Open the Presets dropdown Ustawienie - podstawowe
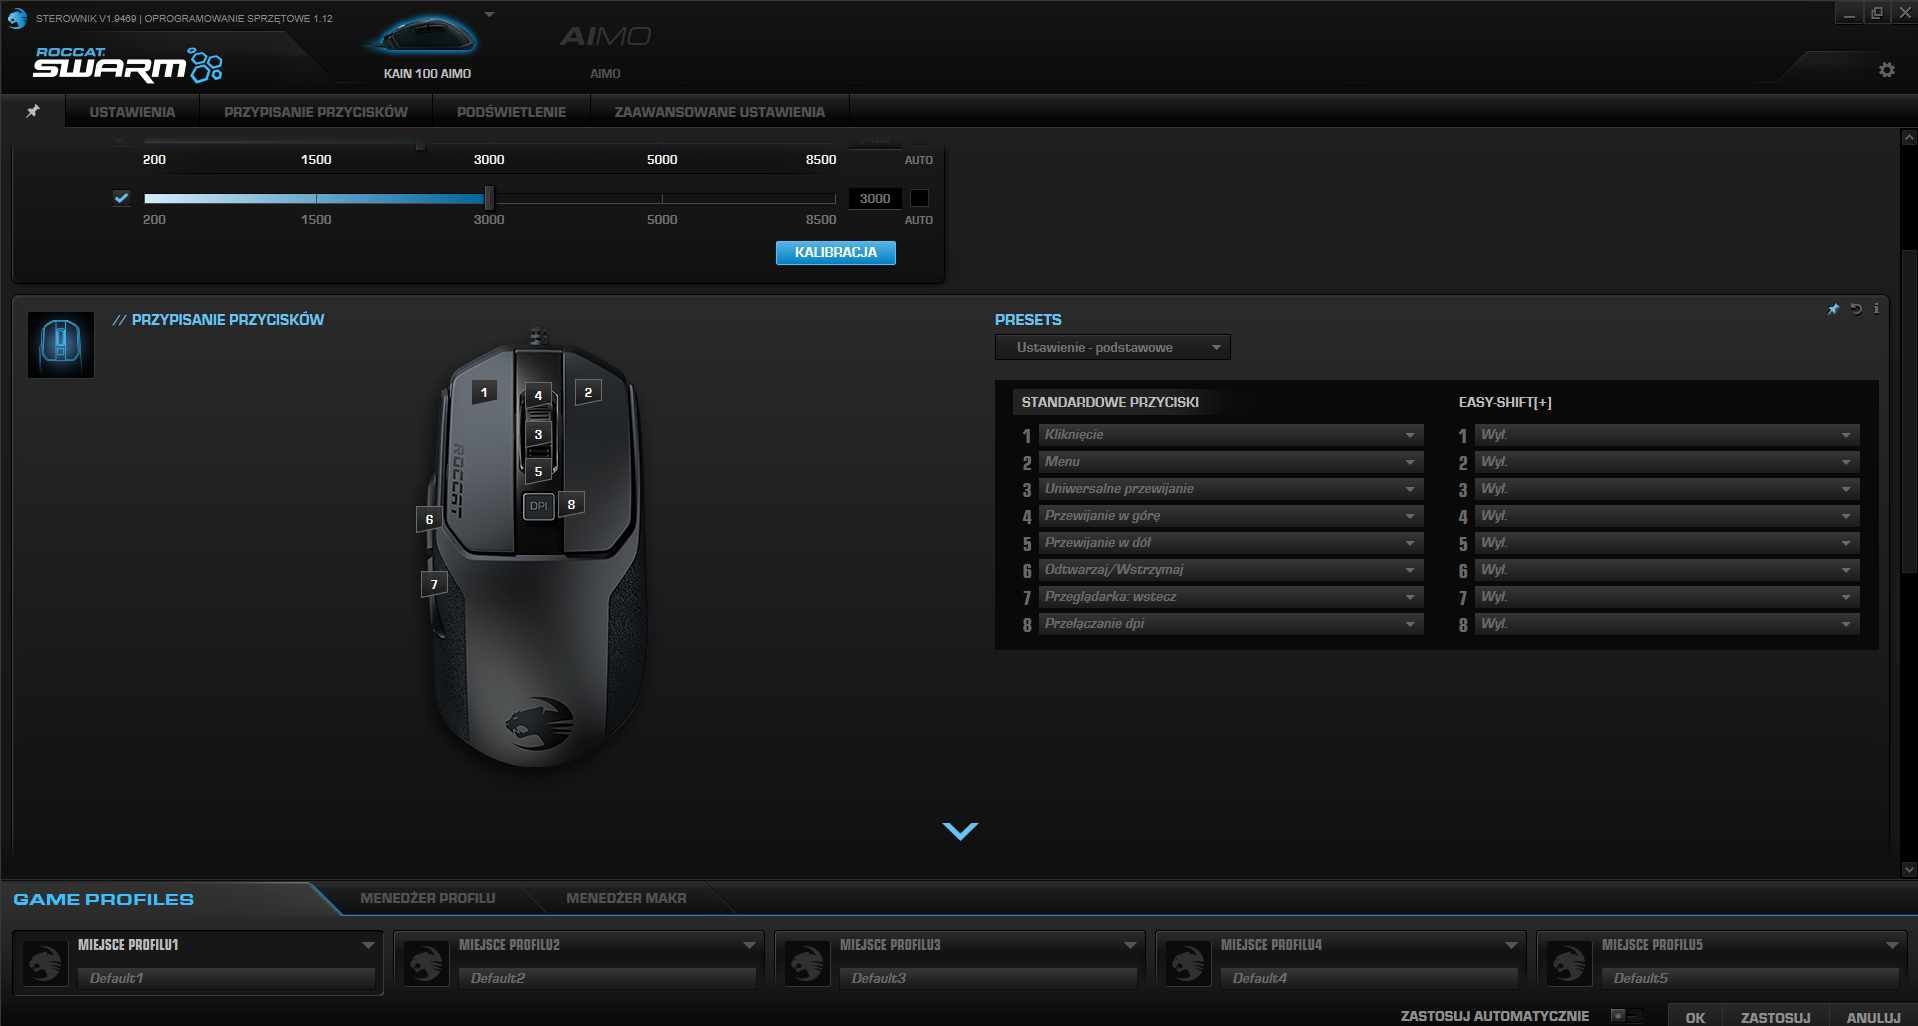Image resolution: width=1918 pixels, height=1026 pixels. click(1112, 347)
